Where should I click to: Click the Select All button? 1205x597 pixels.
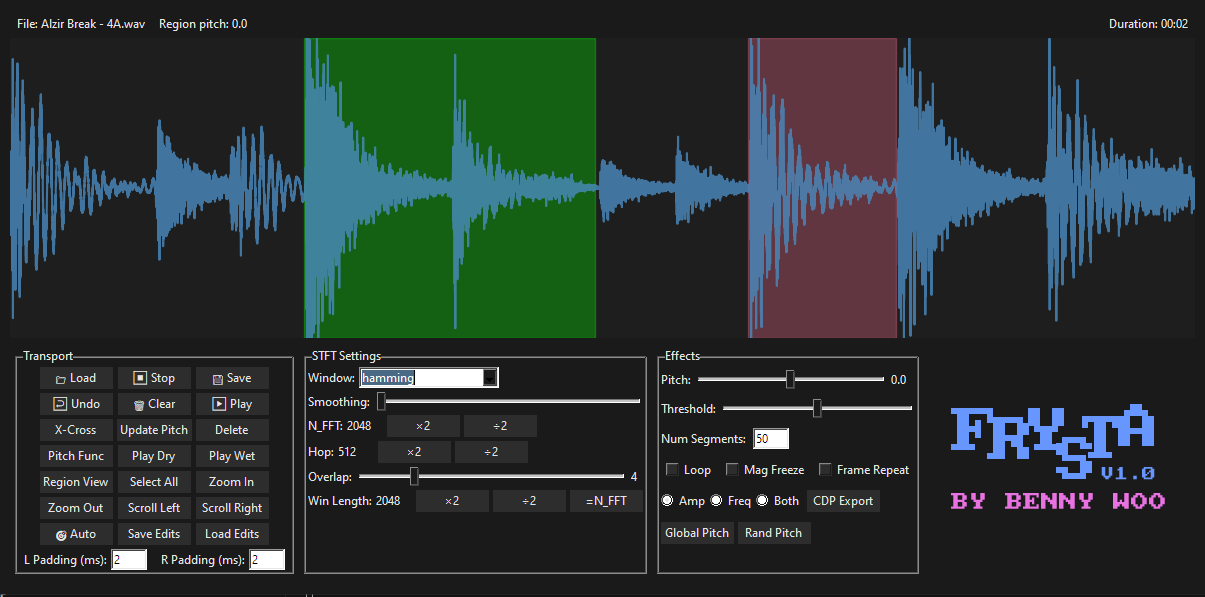[154, 482]
